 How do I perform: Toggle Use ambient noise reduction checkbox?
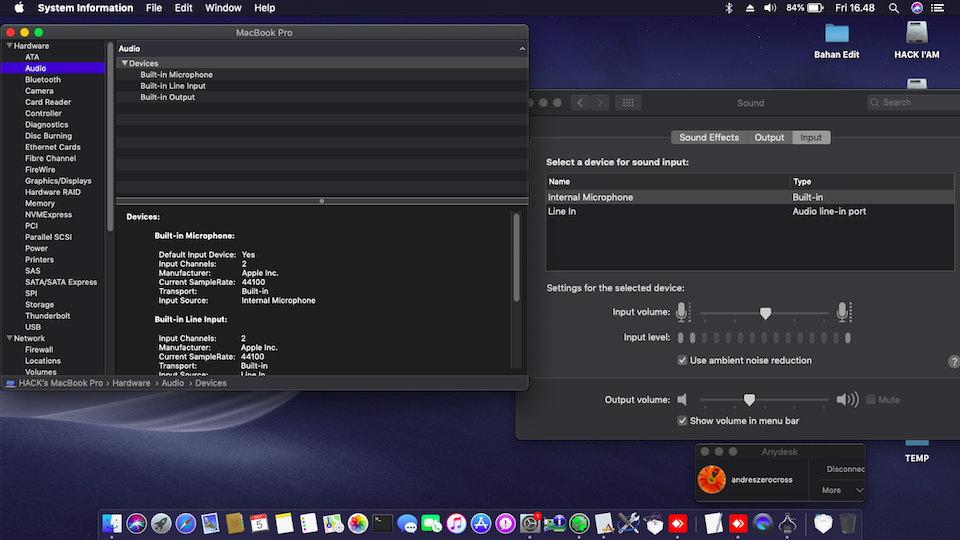pyautogui.click(x=682, y=360)
